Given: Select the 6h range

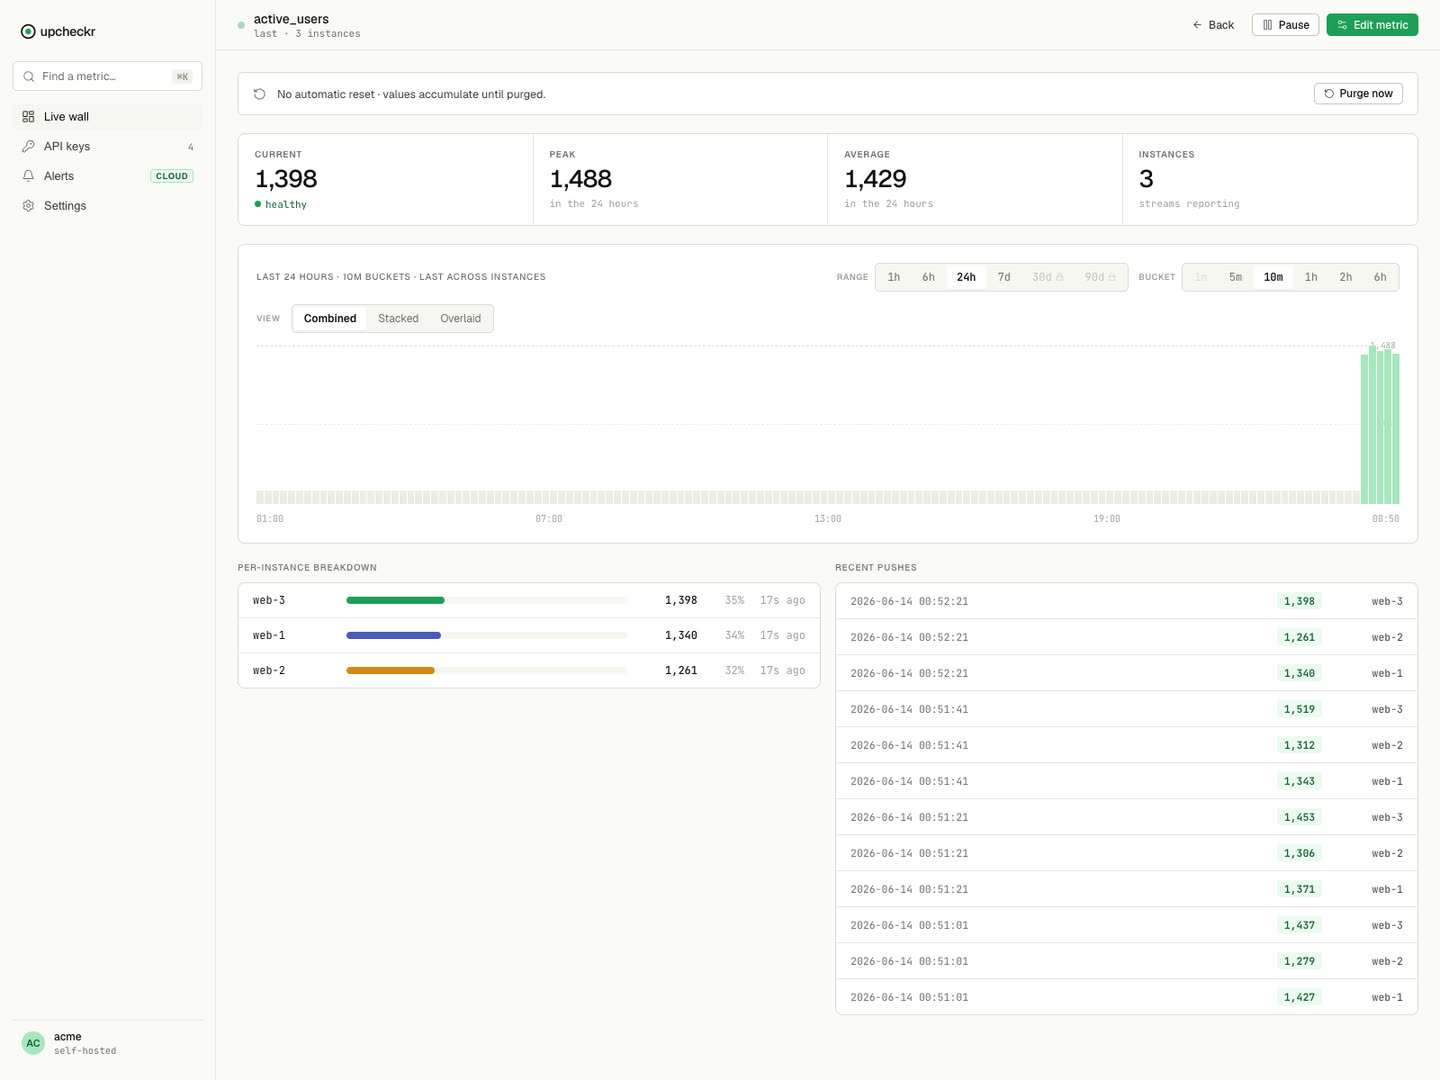Looking at the screenshot, I should (x=928, y=277).
